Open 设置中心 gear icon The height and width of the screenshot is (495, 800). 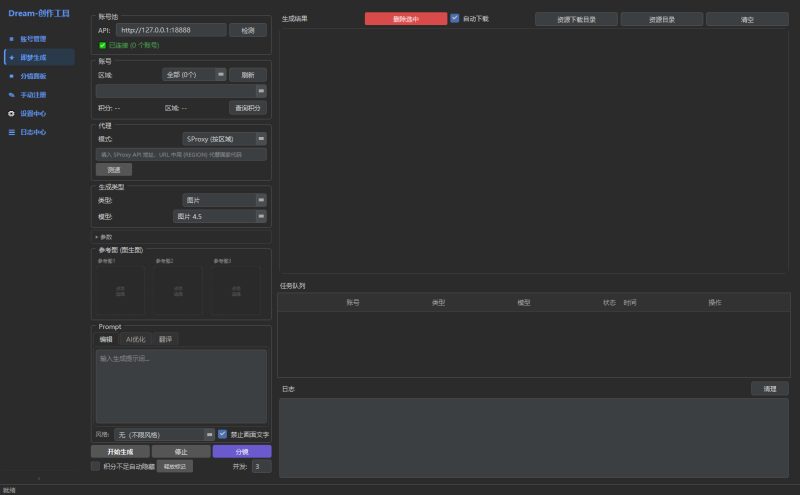12,113
